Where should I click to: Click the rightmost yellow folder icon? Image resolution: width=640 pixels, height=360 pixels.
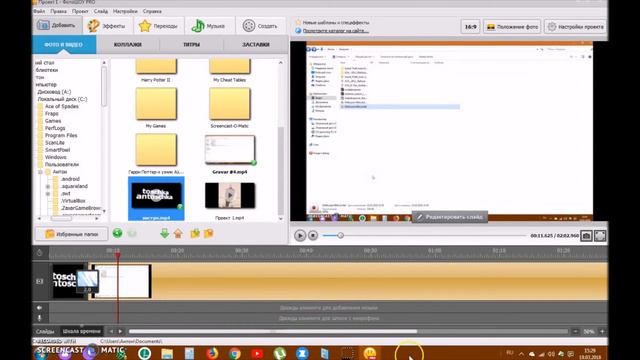tap(209, 233)
